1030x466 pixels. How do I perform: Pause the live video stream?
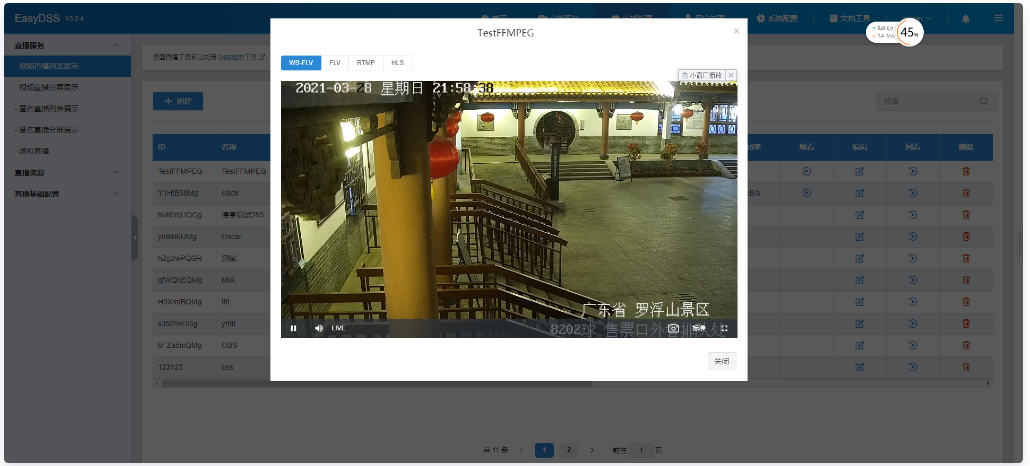[x=294, y=328]
